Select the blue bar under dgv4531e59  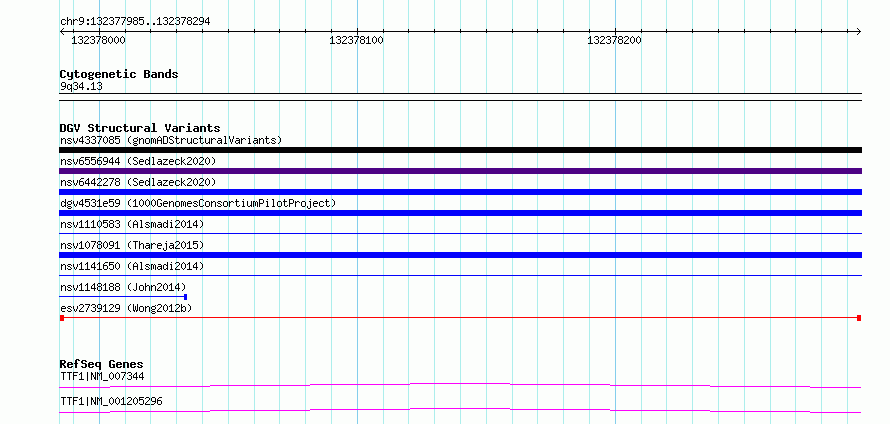[460, 213]
